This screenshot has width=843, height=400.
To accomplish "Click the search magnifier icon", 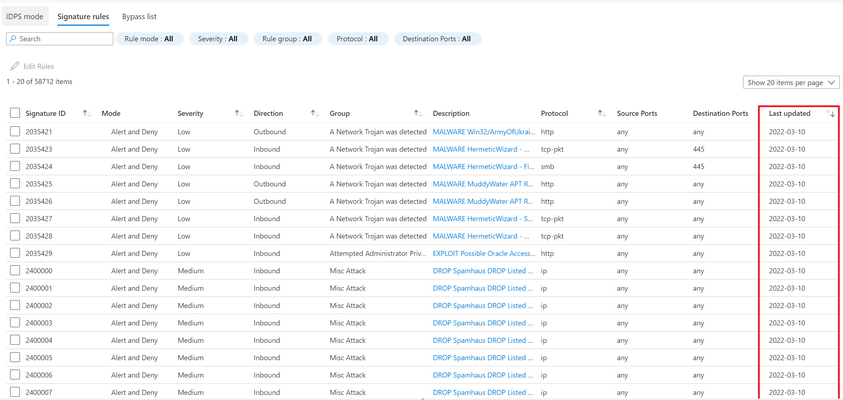I will (13, 39).
